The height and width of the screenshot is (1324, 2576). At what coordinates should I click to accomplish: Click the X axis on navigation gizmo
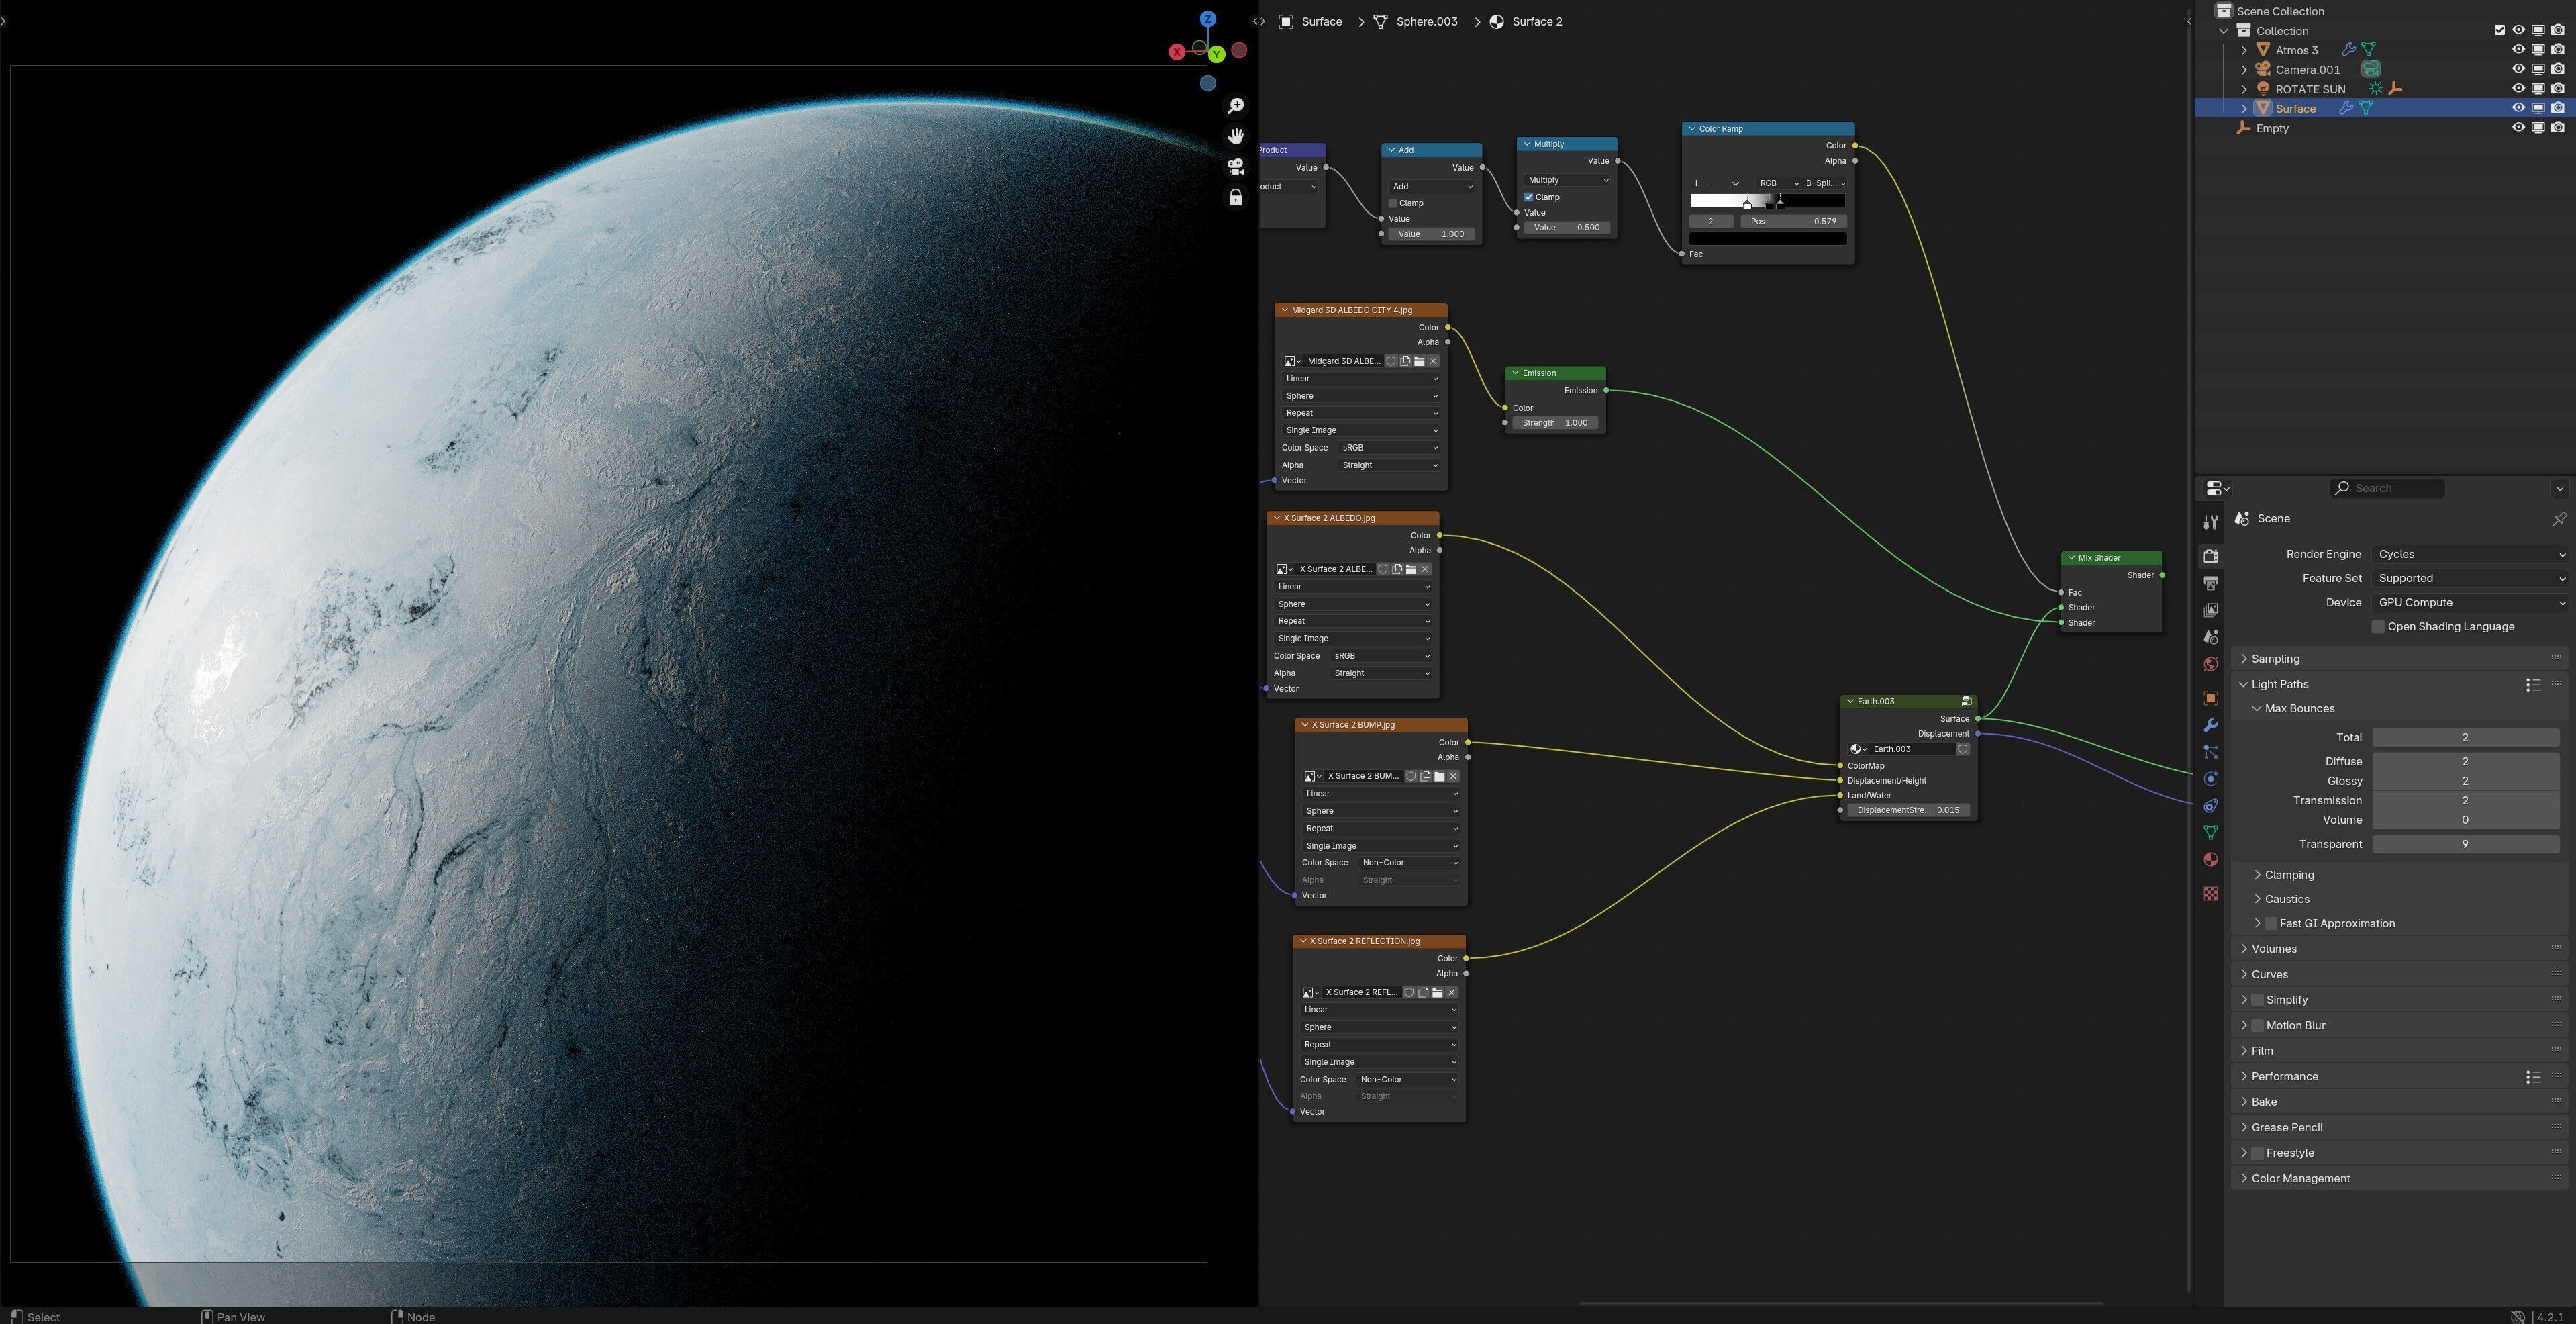1177,52
